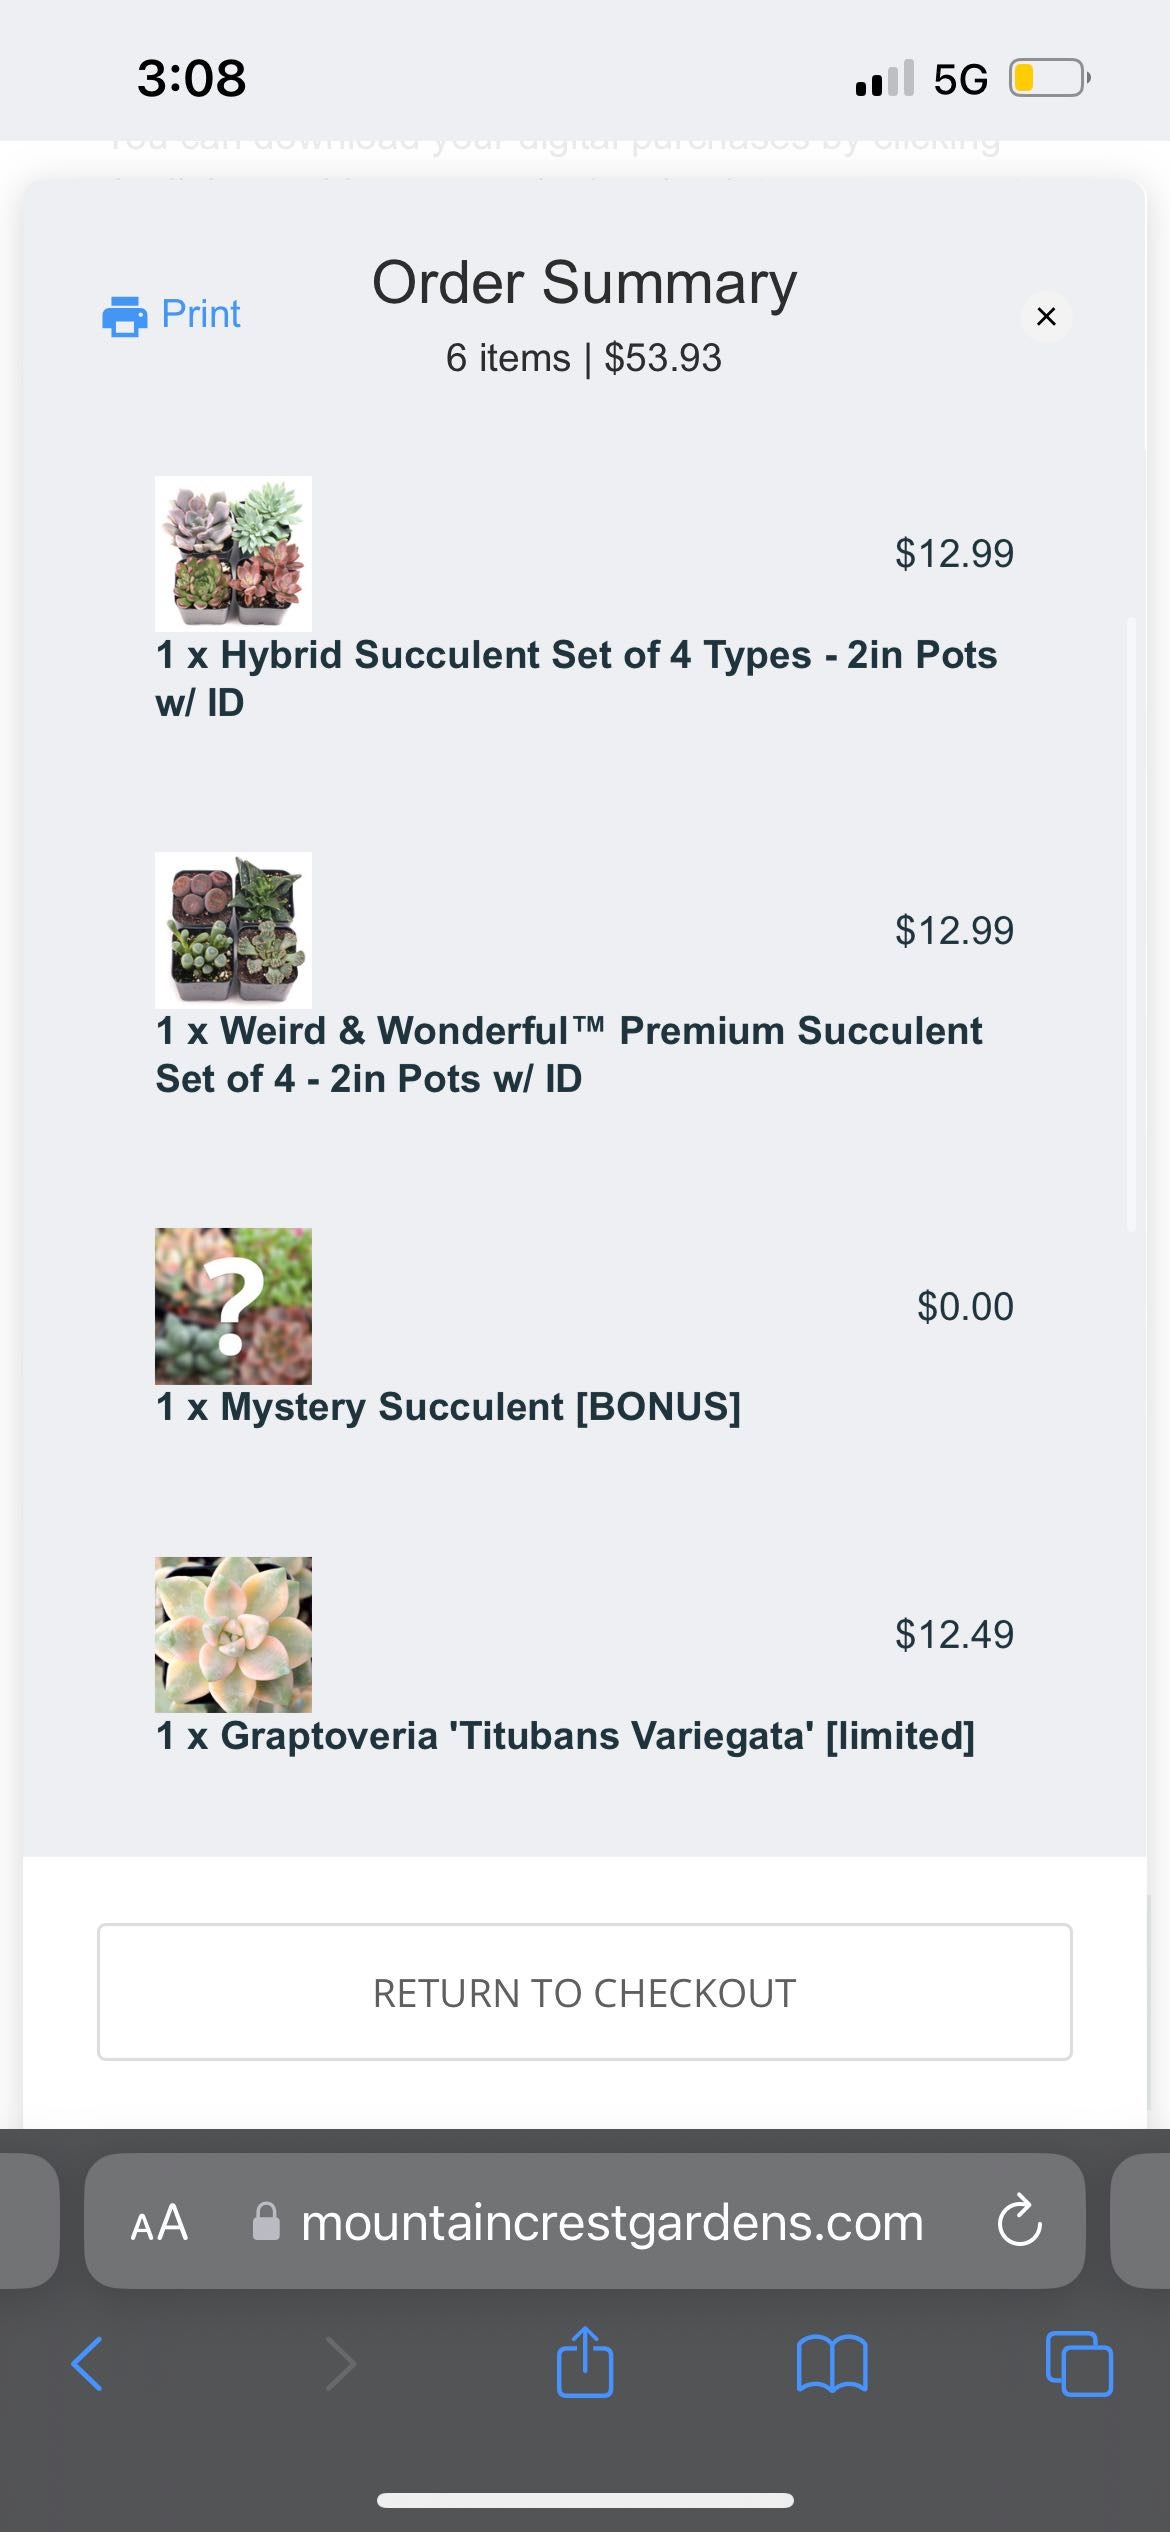Show all open Safari tabs
This screenshot has width=1170, height=2532.
coord(1078,2364)
